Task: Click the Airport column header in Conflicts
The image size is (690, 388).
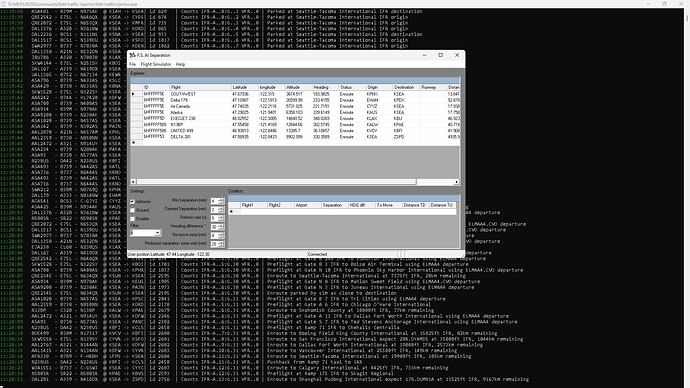Action: (x=307, y=205)
